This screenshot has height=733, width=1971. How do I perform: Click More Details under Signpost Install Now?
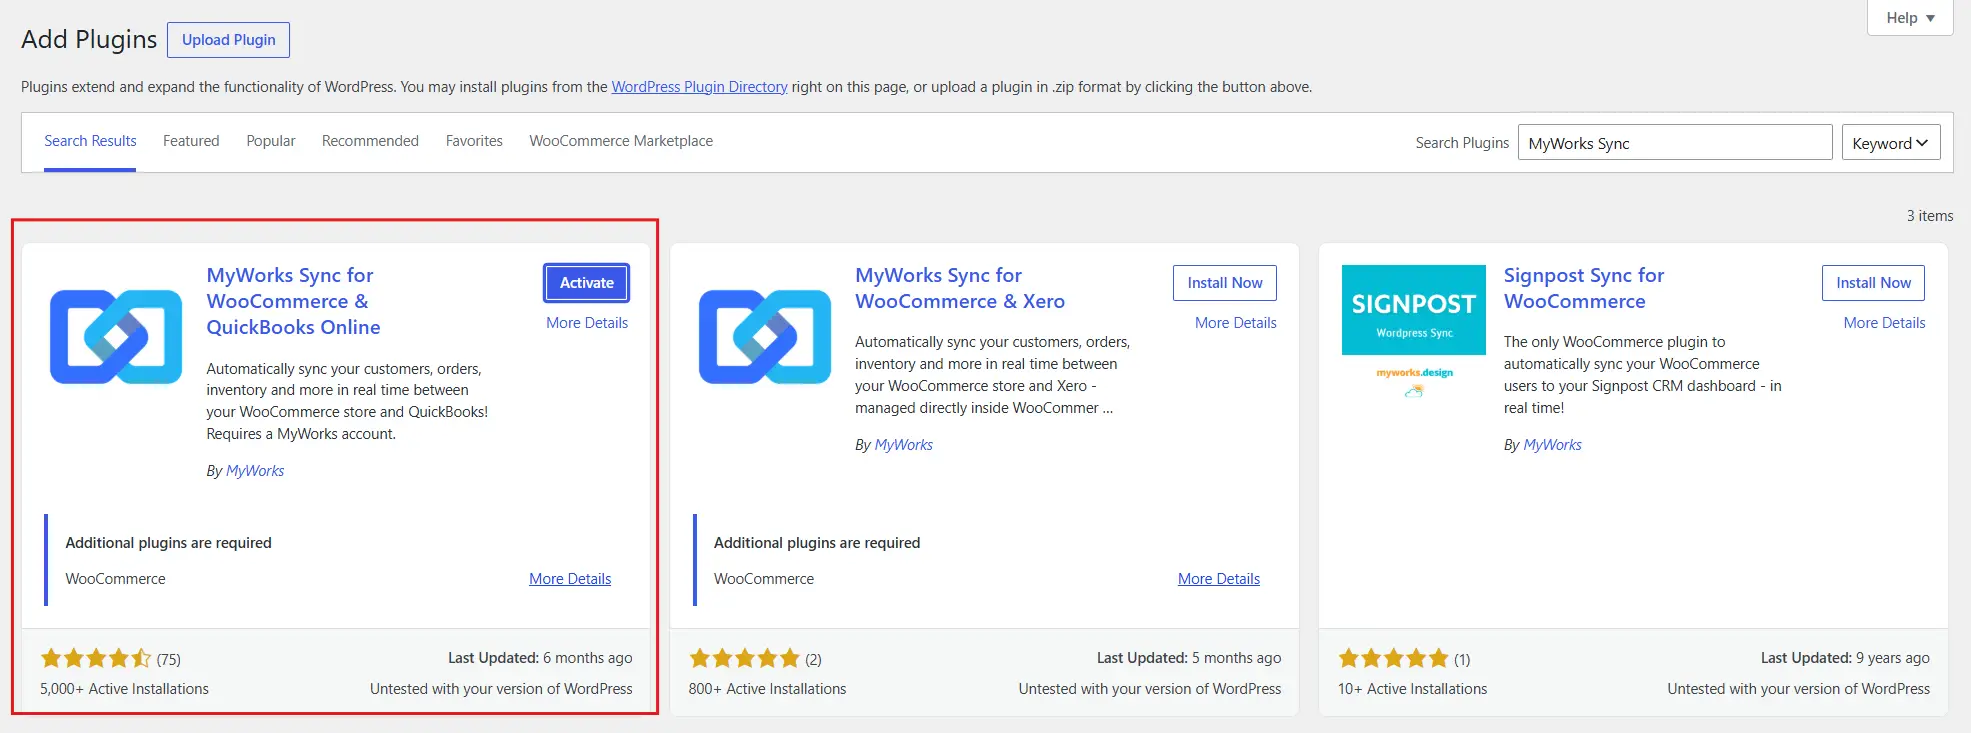pos(1884,323)
